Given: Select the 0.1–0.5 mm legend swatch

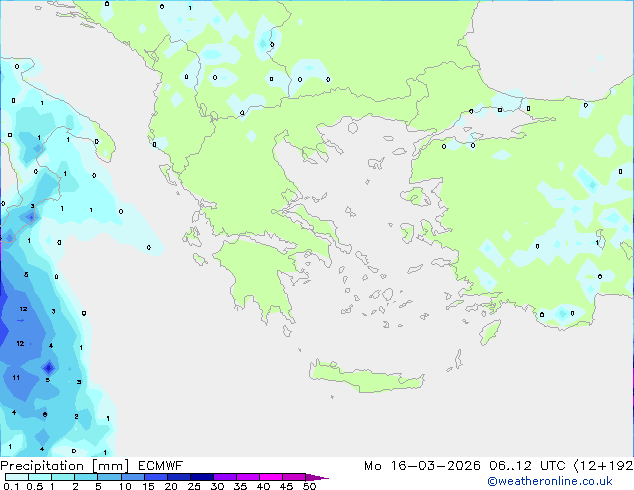Looking at the screenshot, I should pyautogui.click(x=17, y=477).
